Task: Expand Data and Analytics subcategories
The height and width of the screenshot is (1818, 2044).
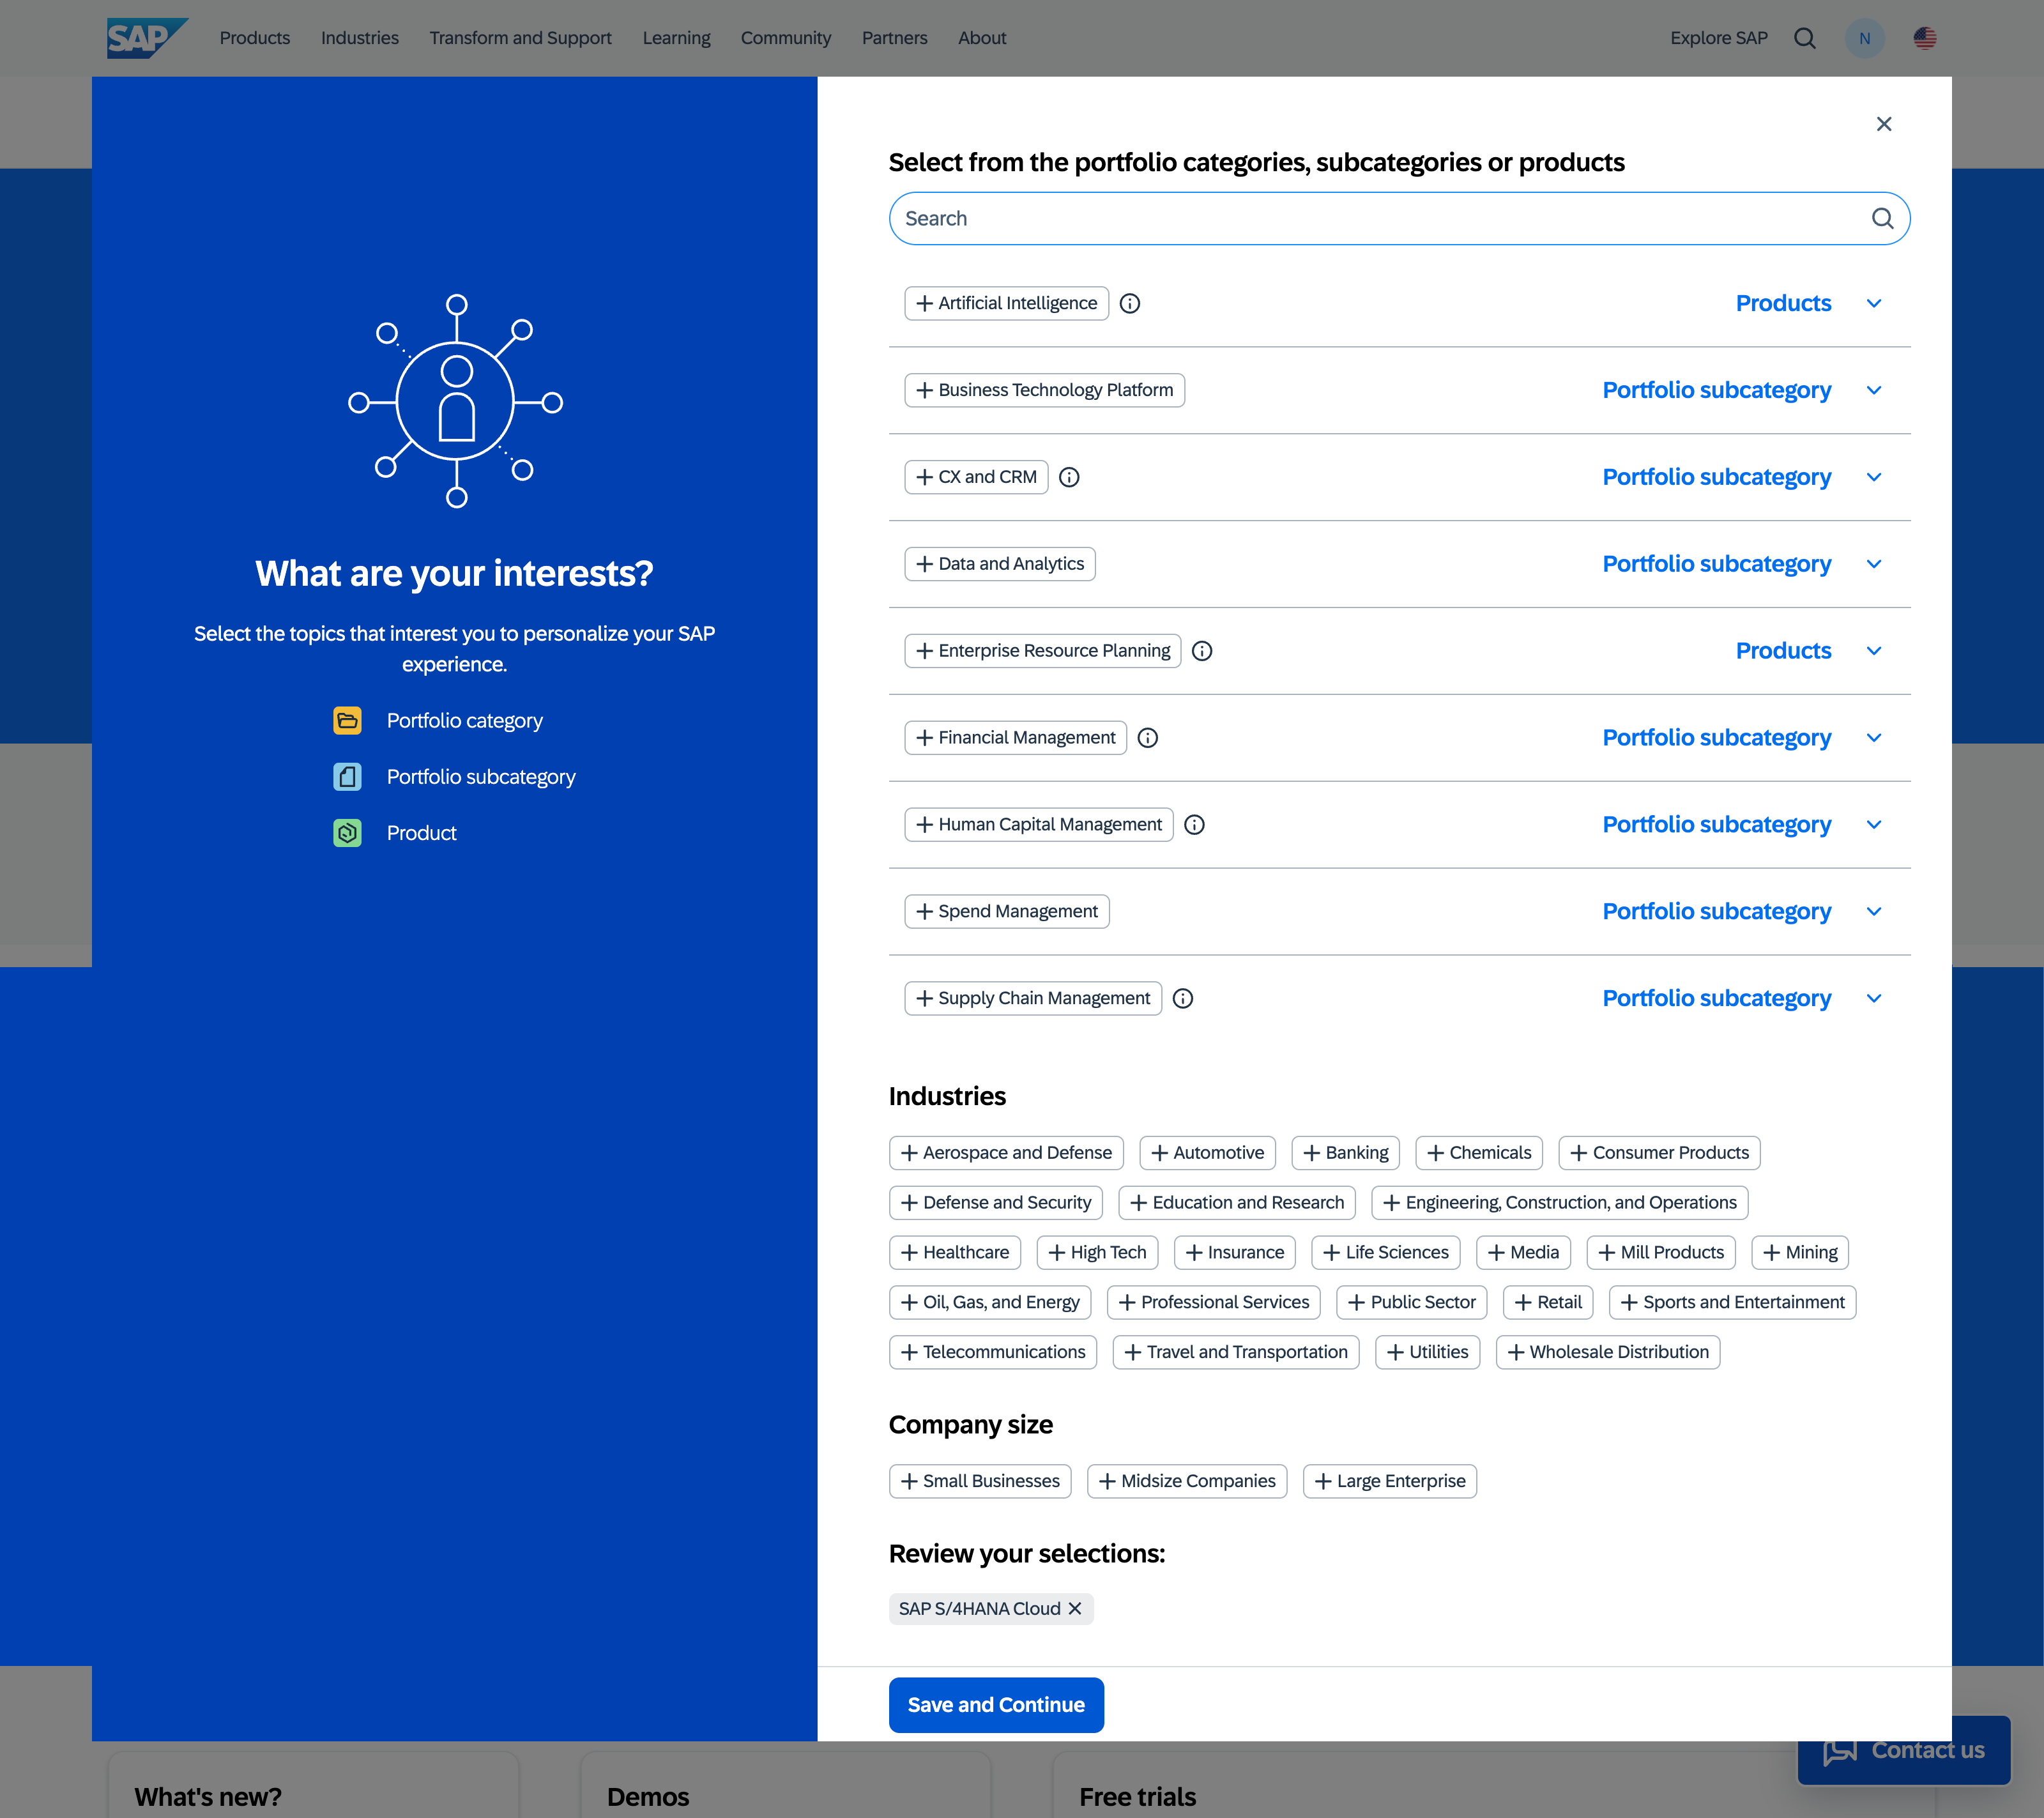Action: point(1873,565)
